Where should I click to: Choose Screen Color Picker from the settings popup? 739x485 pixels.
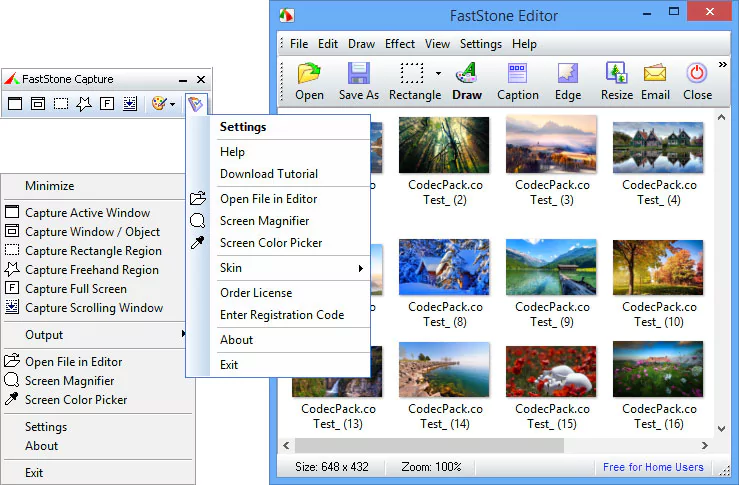pyautogui.click(x=271, y=243)
